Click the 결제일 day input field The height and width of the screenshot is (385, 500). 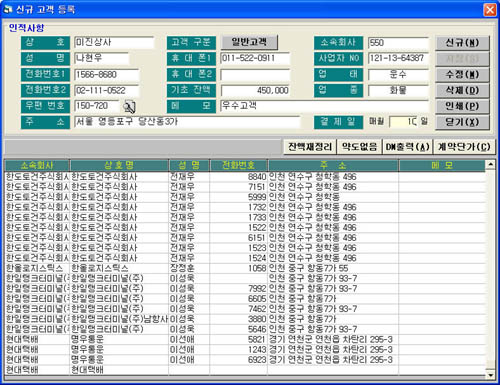403,122
